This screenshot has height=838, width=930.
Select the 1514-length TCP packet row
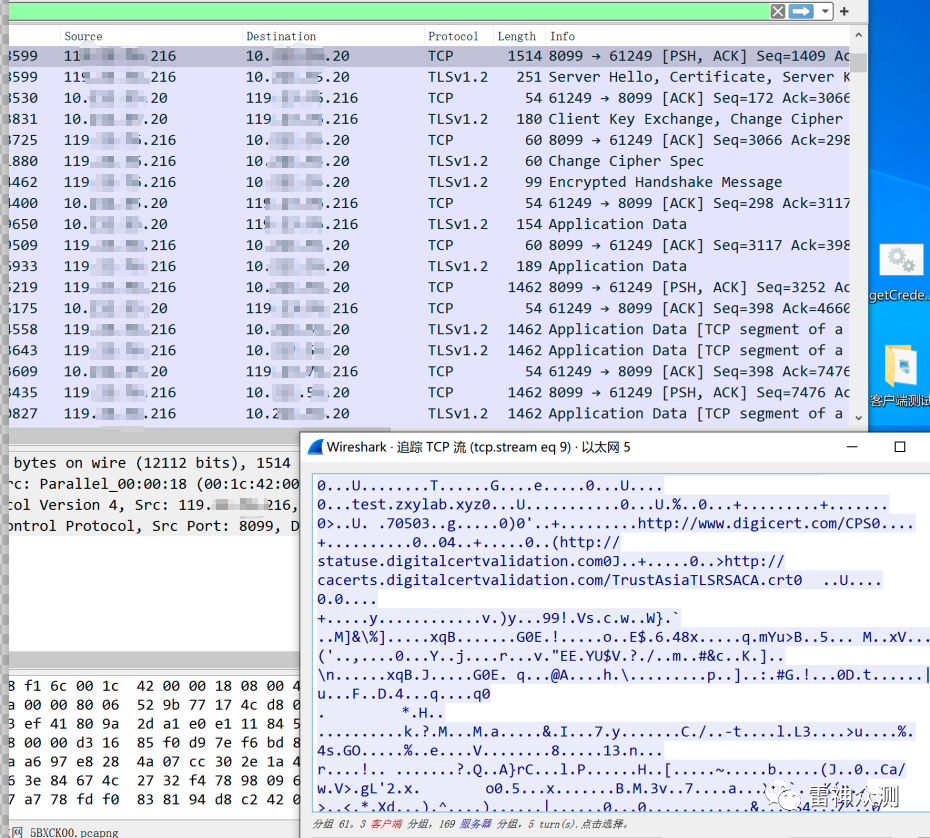[429, 56]
